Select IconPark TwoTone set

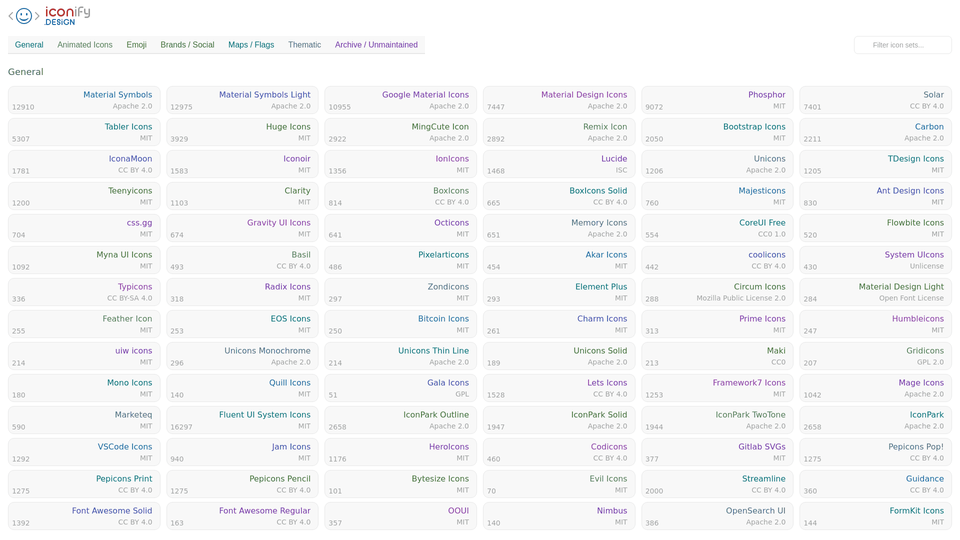(x=717, y=421)
